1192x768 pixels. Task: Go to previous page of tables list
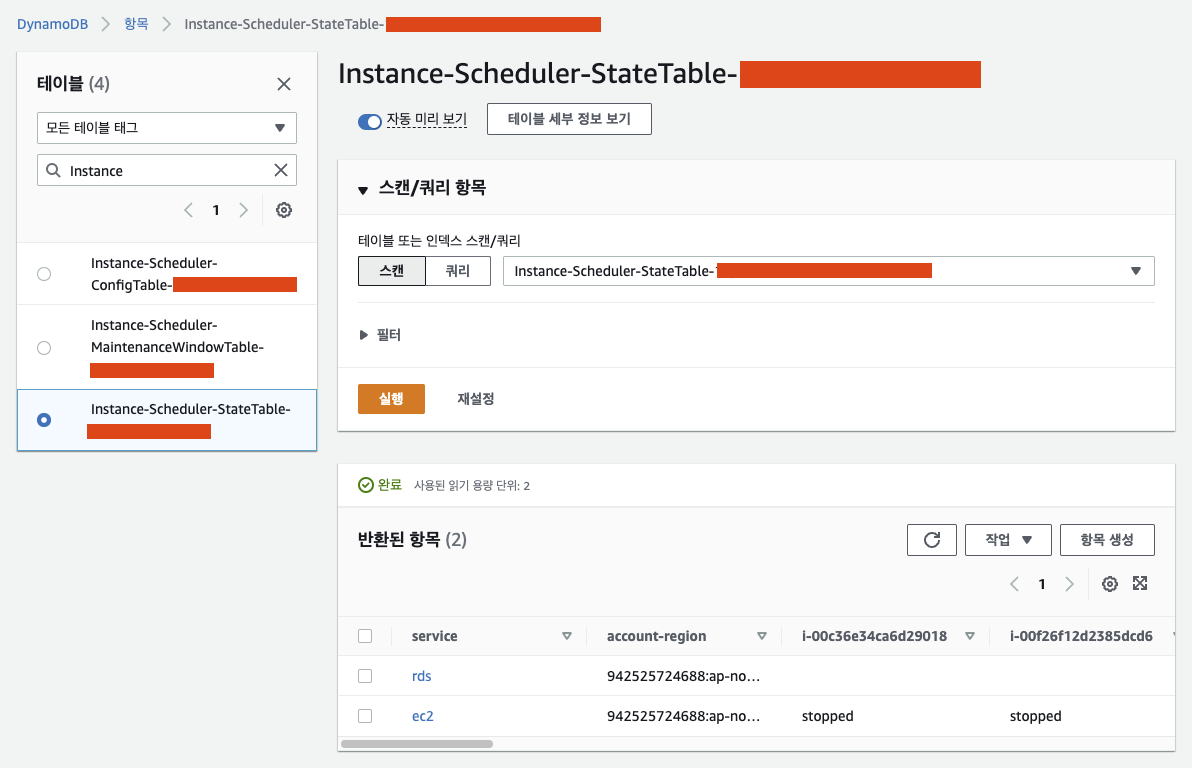pyautogui.click(x=189, y=210)
